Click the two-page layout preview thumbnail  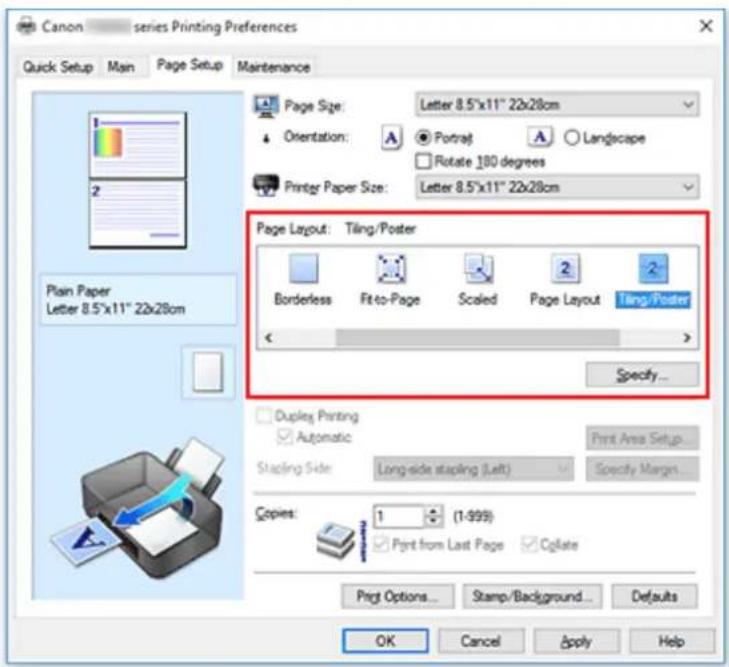(138, 180)
